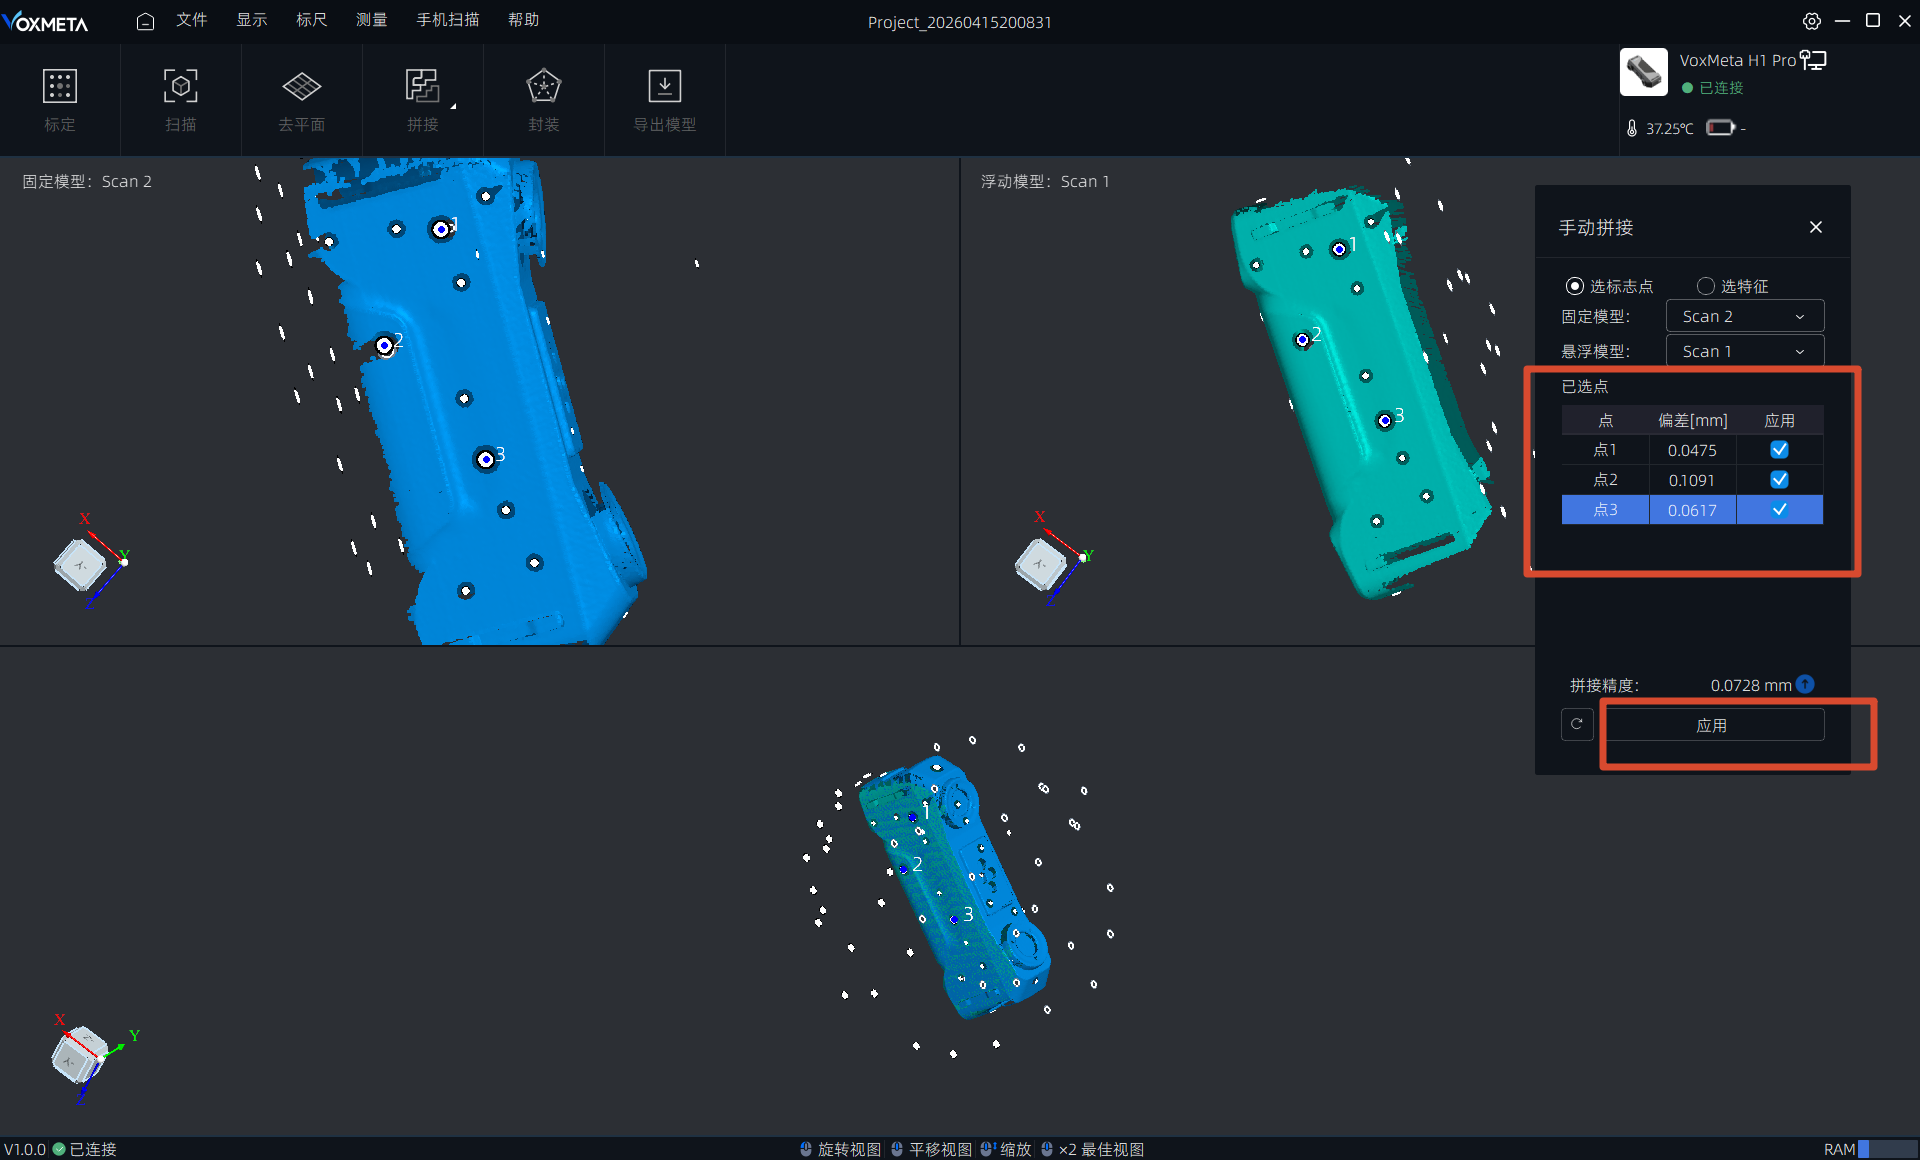Screen dimensions: 1920x1160
Task: Check the device temperature thermometer icon
Action: point(1632,128)
